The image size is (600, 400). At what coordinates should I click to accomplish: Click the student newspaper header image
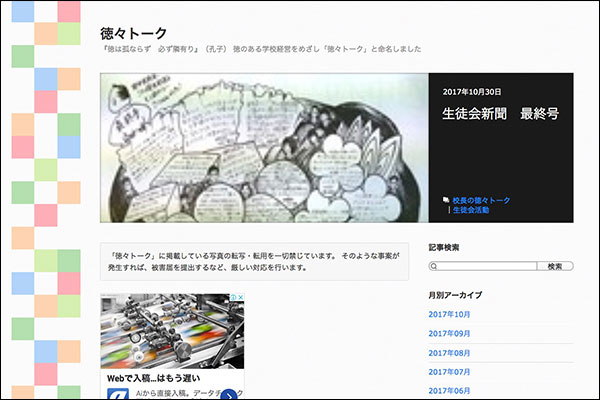coord(264,147)
